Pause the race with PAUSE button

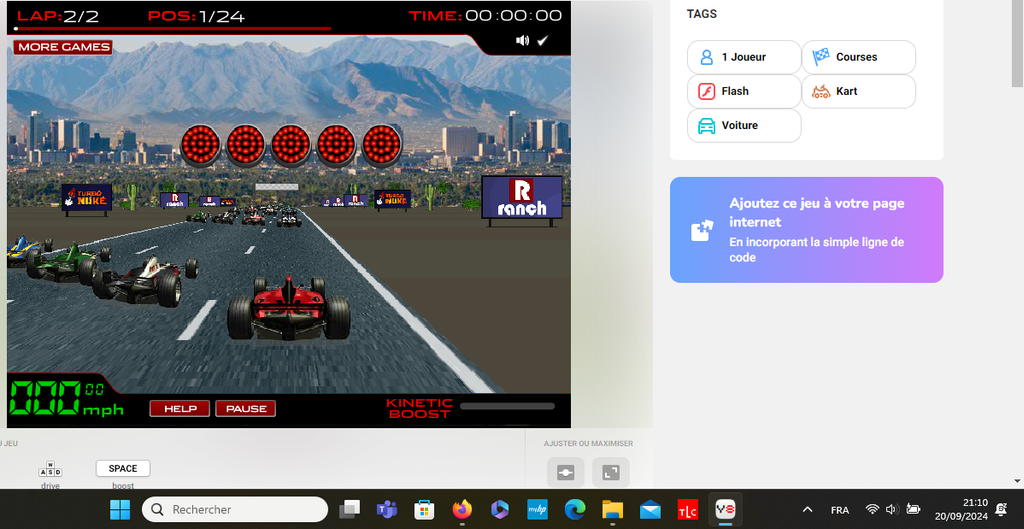click(x=245, y=408)
